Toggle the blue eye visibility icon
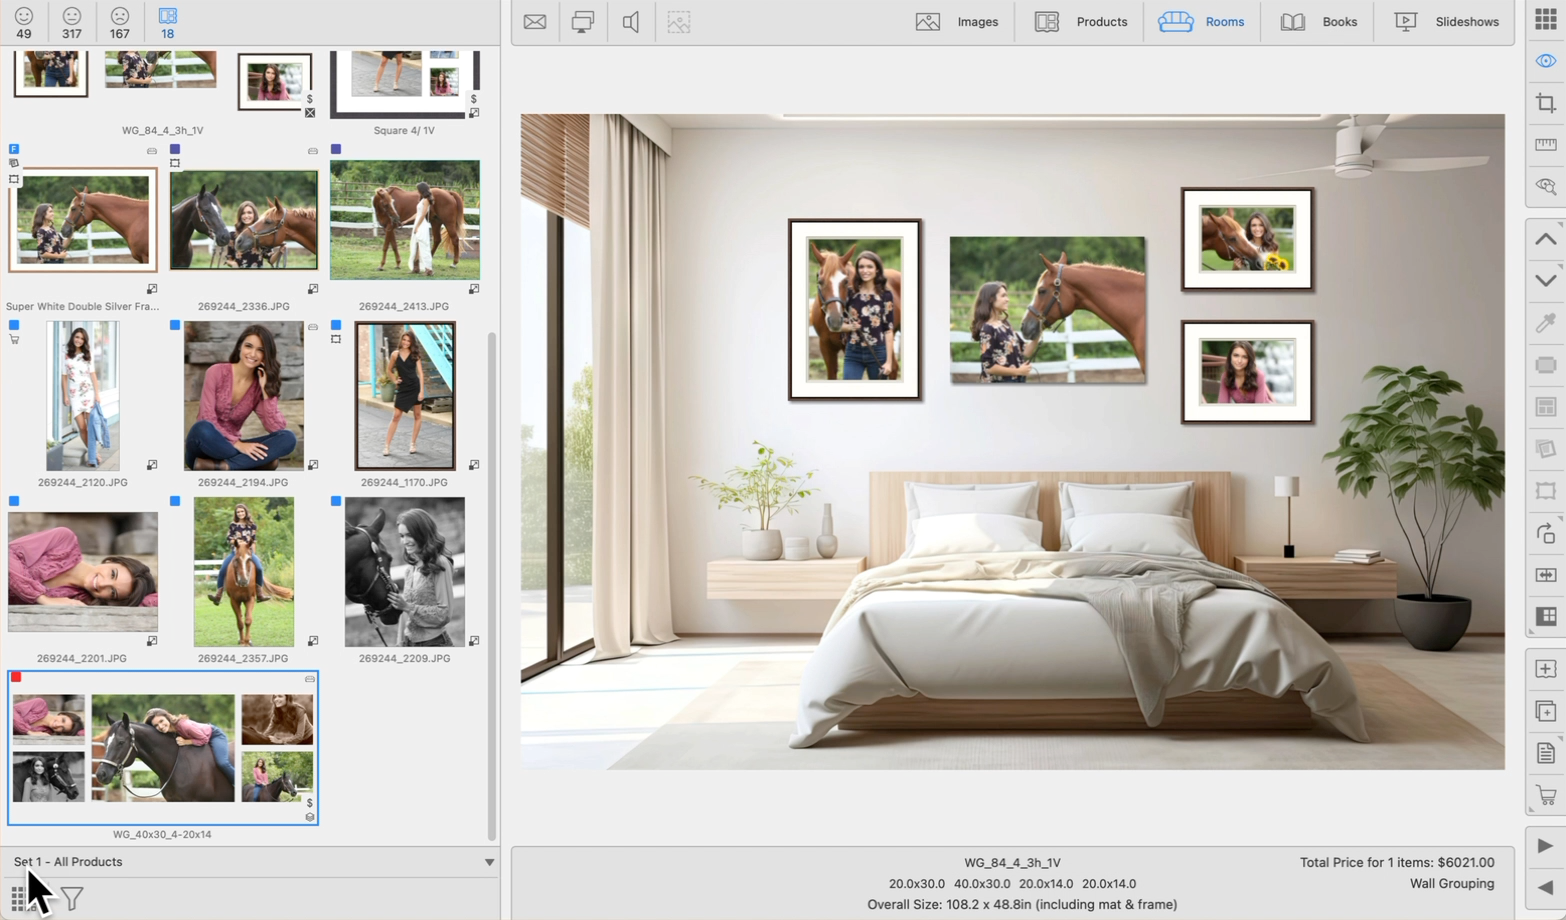 1545,61
